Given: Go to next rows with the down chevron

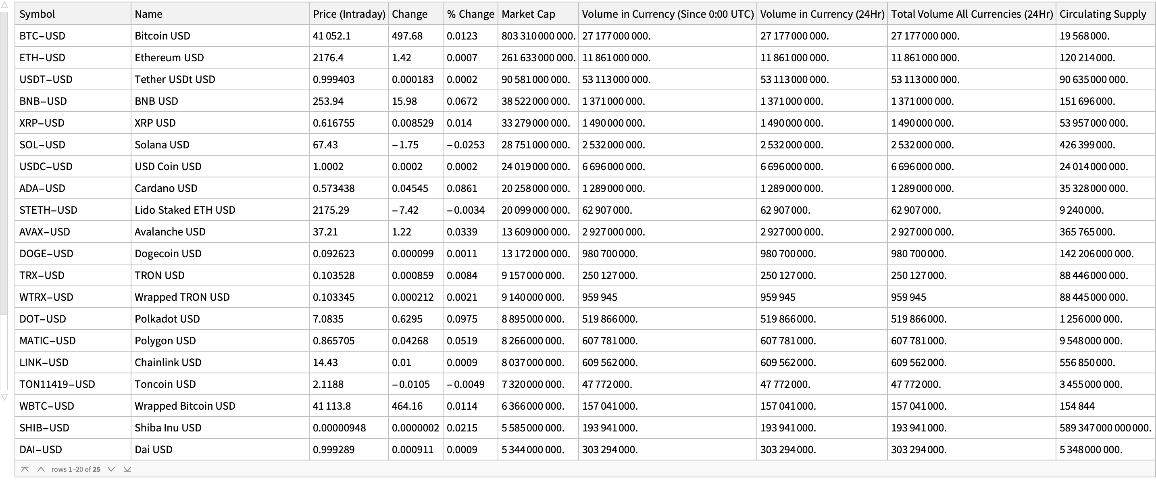Looking at the screenshot, I should (112, 469).
